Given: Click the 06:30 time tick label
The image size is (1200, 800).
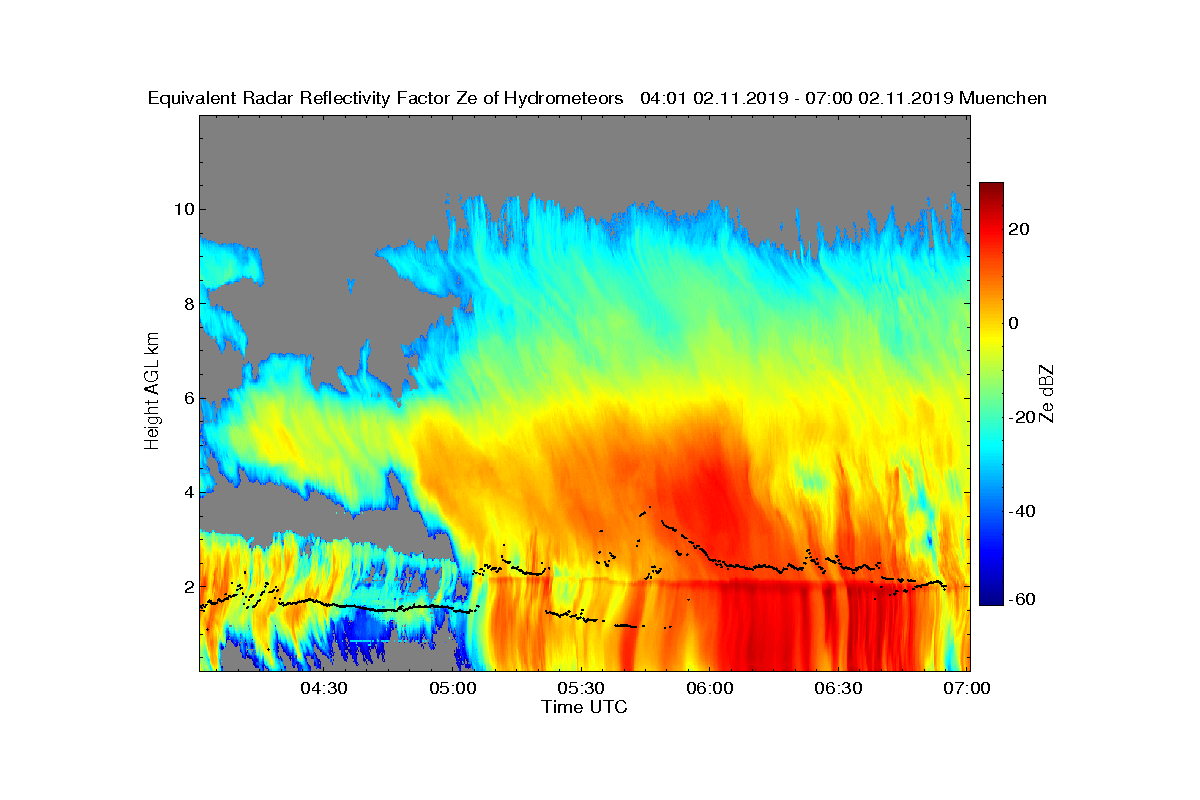Looking at the screenshot, I should [838, 688].
